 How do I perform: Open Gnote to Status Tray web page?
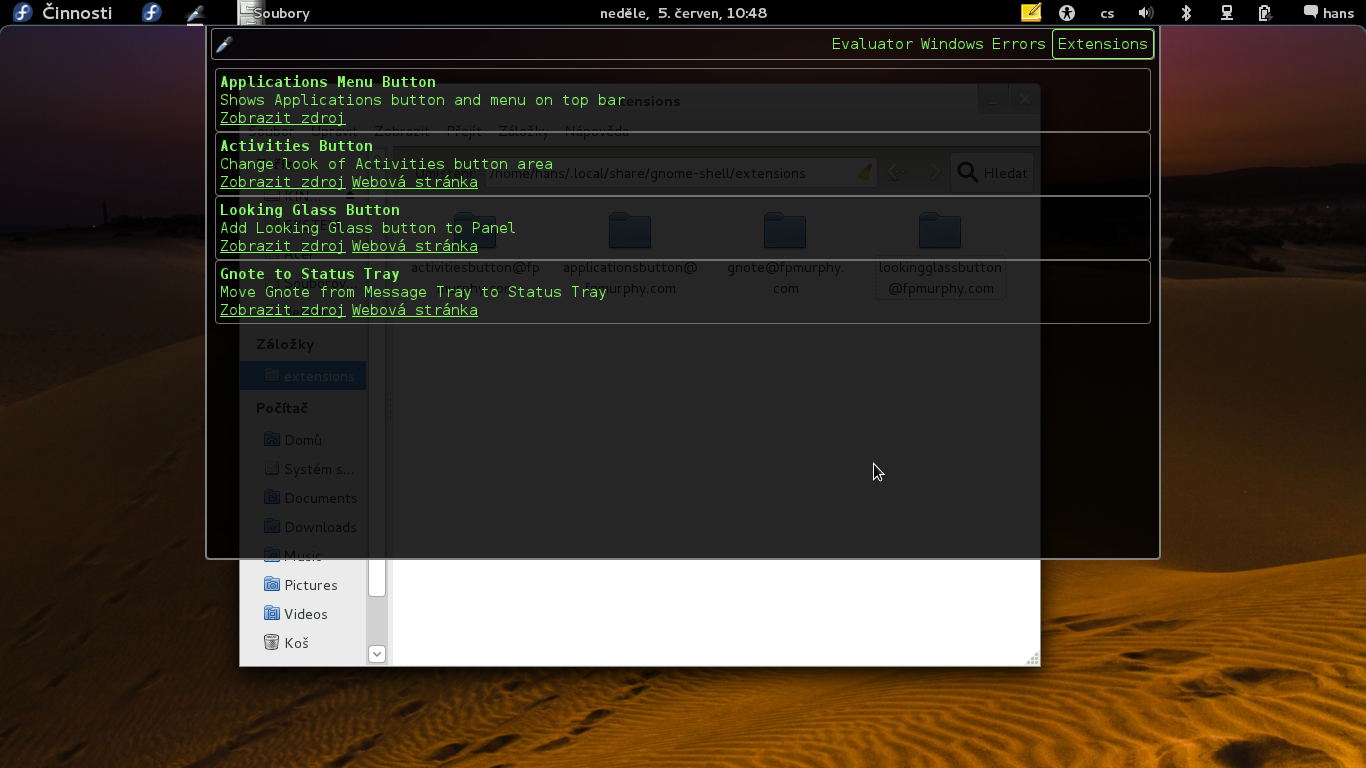click(415, 310)
